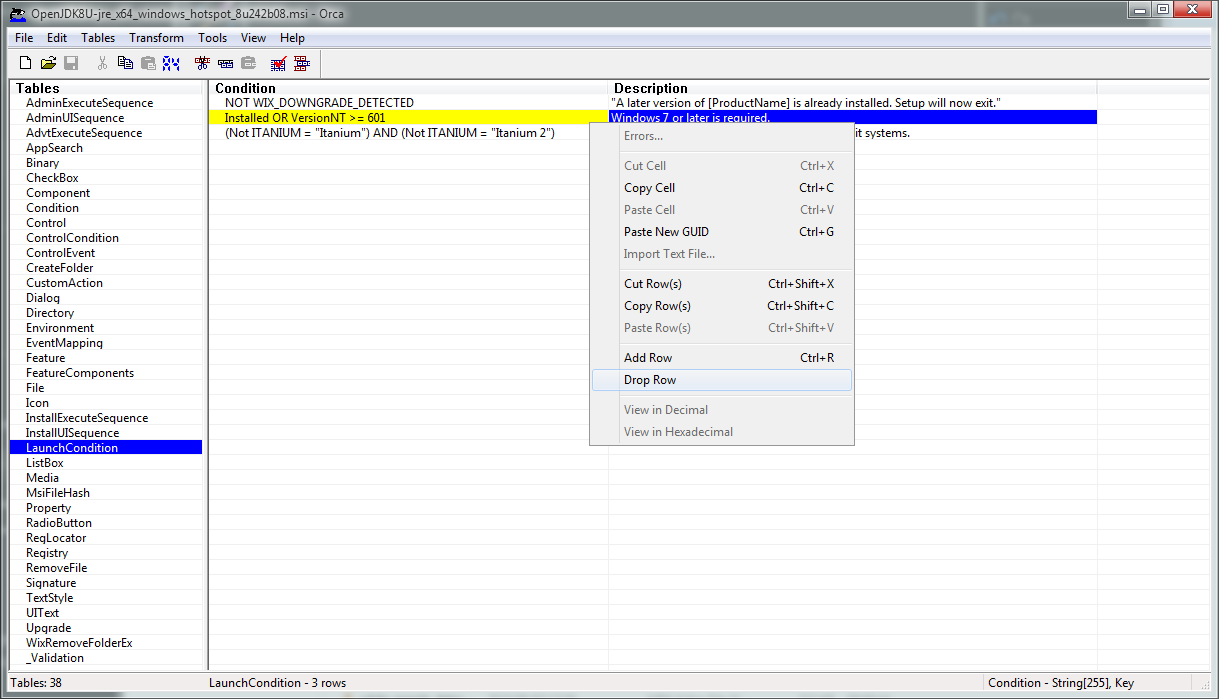The width and height of the screenshot is (1219, 699).
Task: Click the Dialog Preview toolbar icon
Action: click(x=301, y=63)
